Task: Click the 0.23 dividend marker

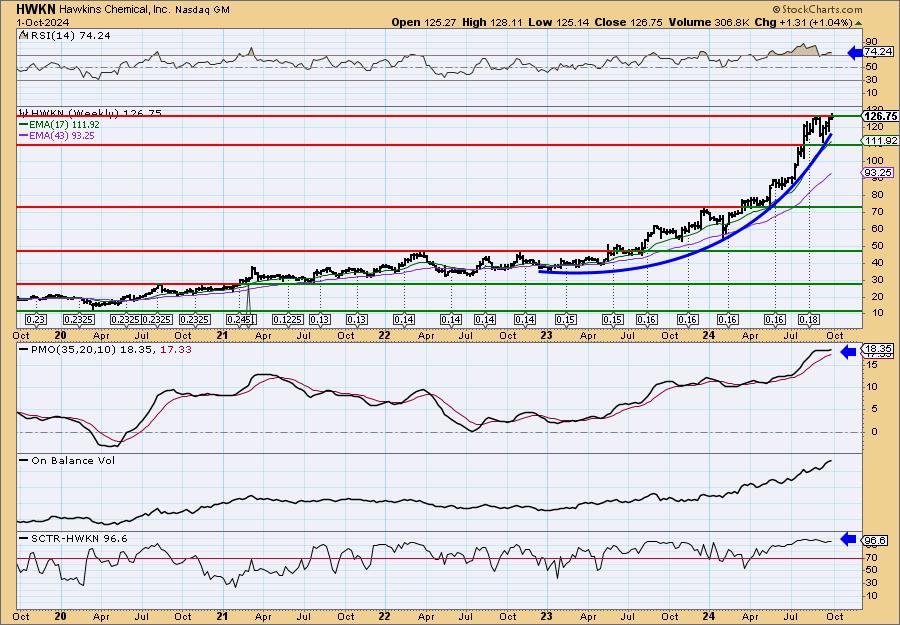Action: point(36,320)
